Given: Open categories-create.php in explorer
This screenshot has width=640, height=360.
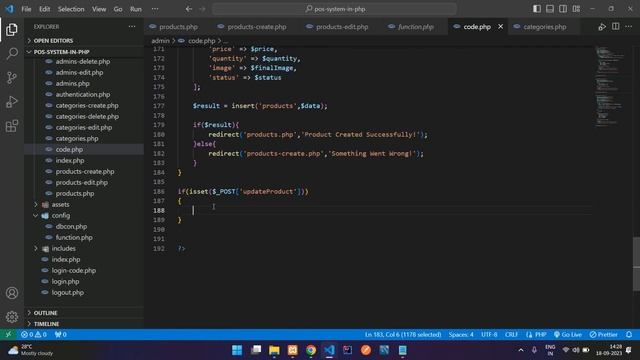Looking at the screenshot, I should coord(87,105).
